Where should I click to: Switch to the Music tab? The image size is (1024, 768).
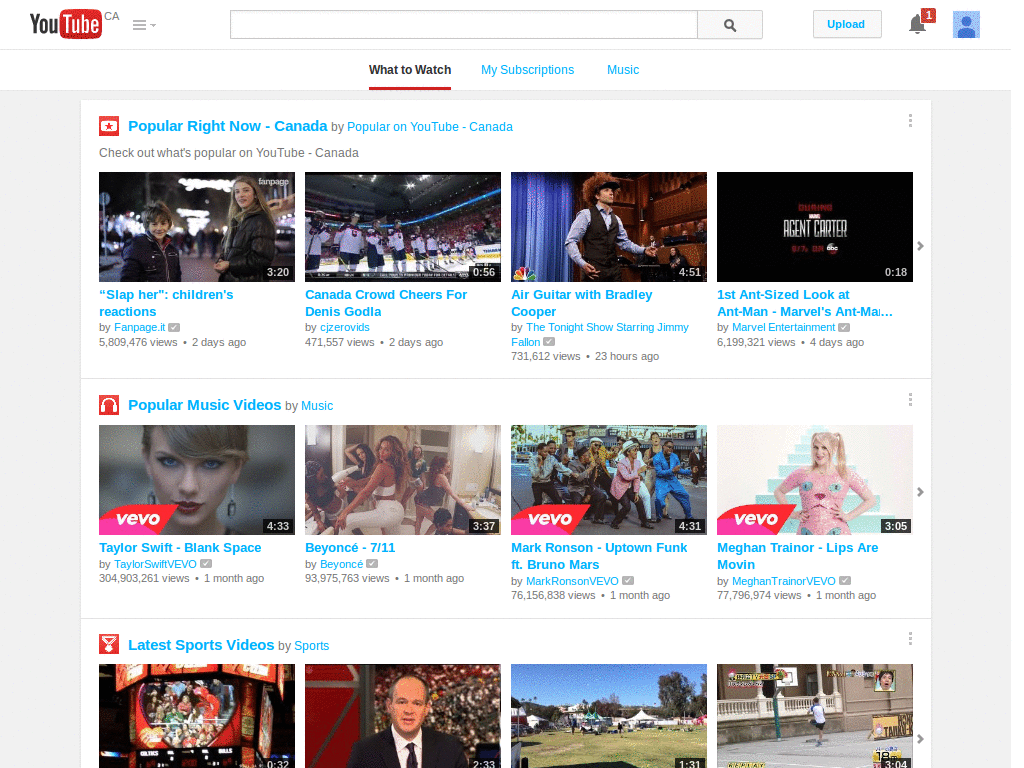pyautogui.click(x=623, y=70)
